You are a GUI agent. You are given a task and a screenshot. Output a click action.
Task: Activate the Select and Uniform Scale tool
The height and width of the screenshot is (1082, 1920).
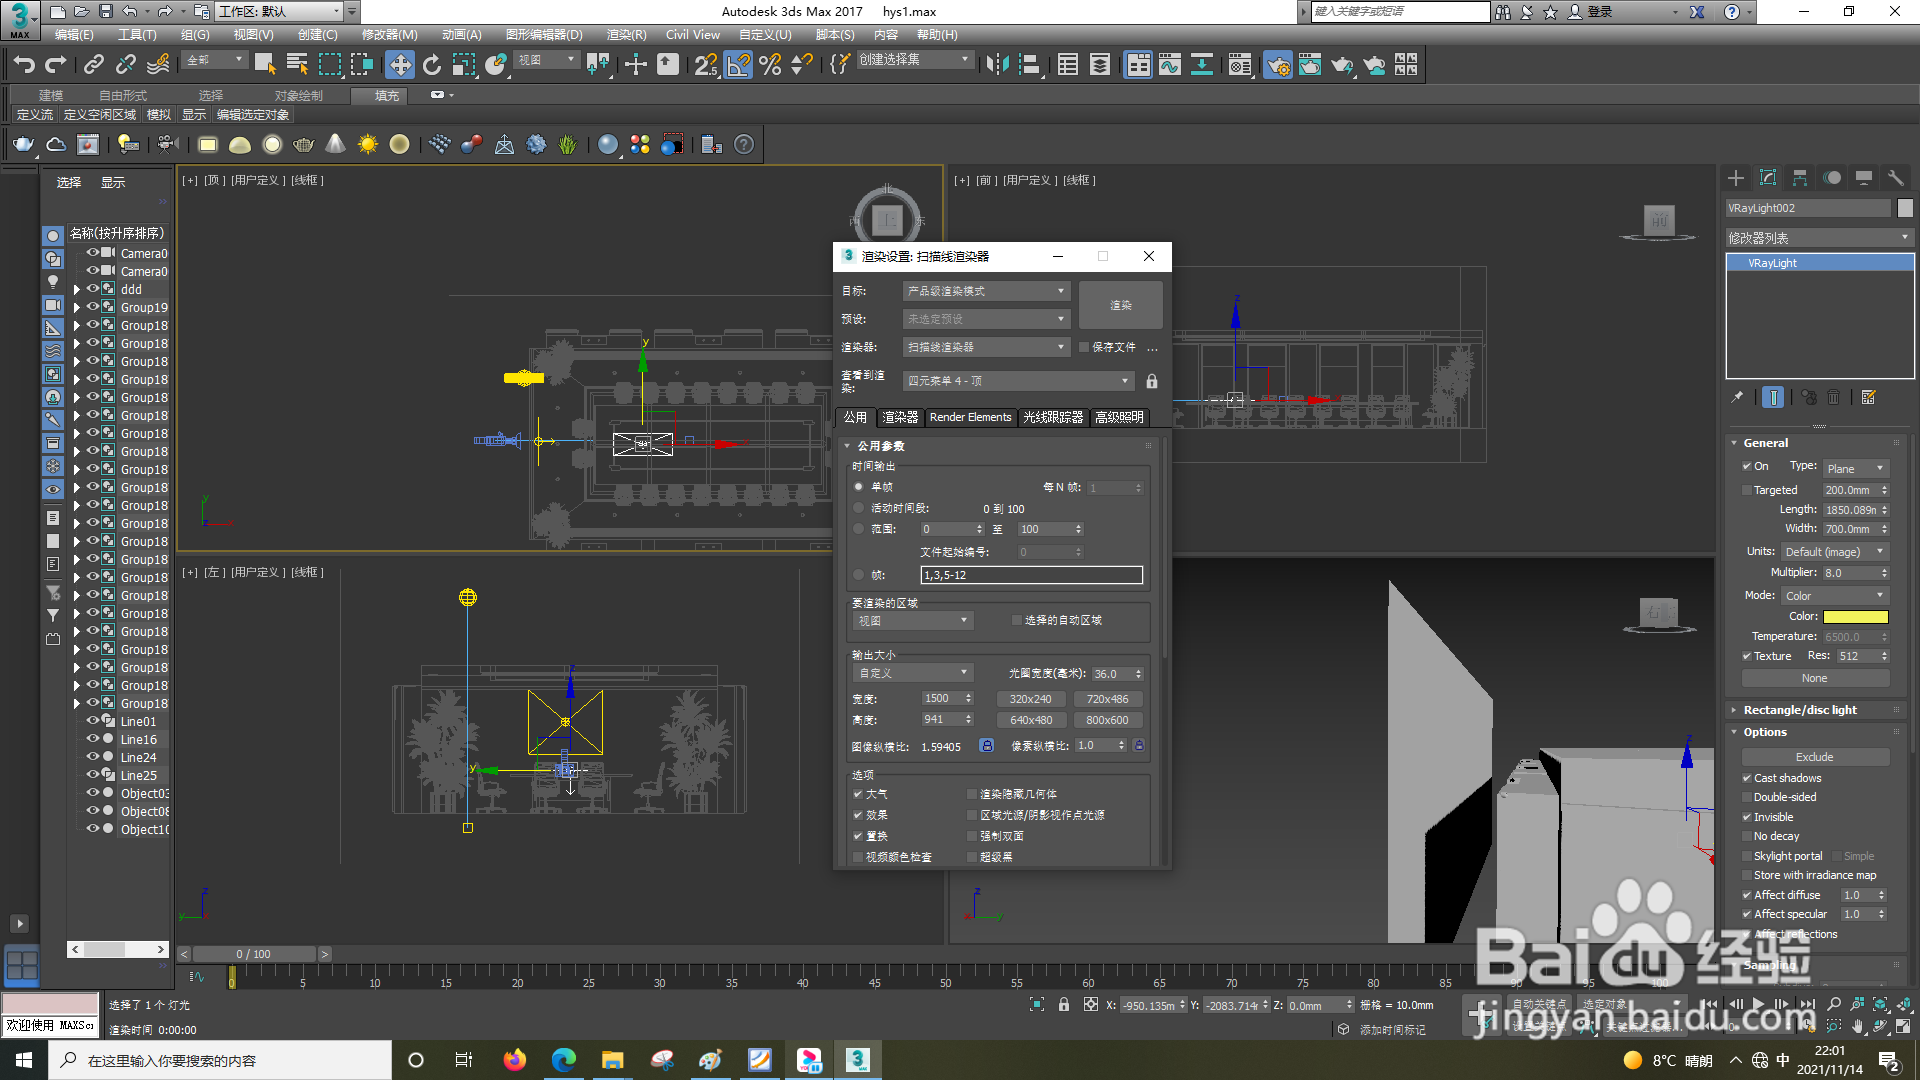[464, 66]
